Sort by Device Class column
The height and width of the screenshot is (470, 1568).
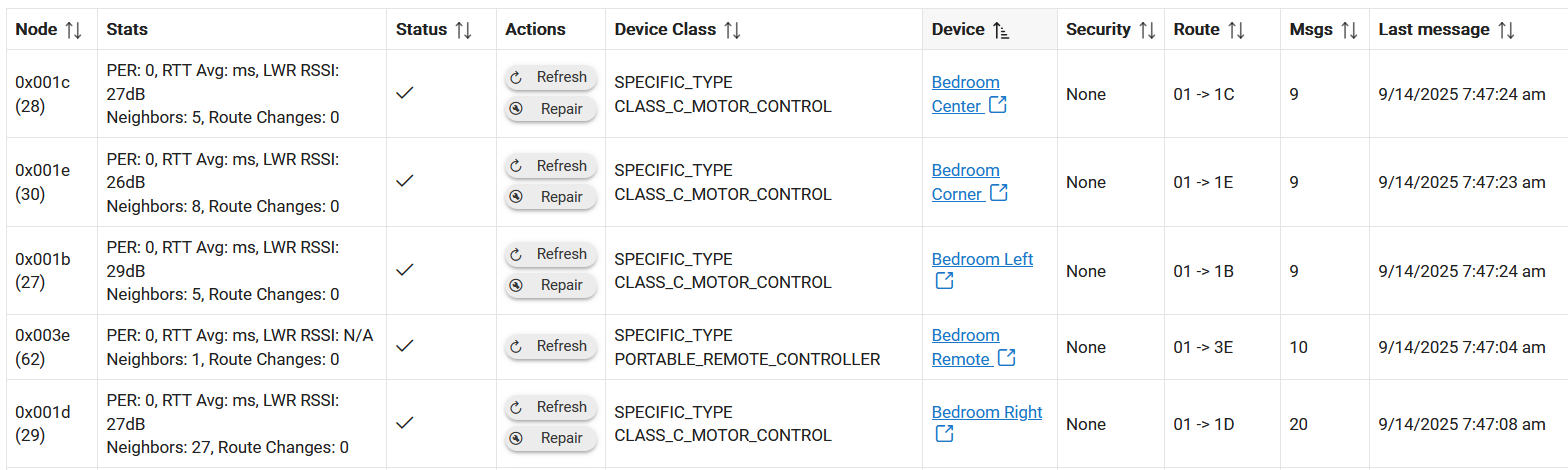732,30
